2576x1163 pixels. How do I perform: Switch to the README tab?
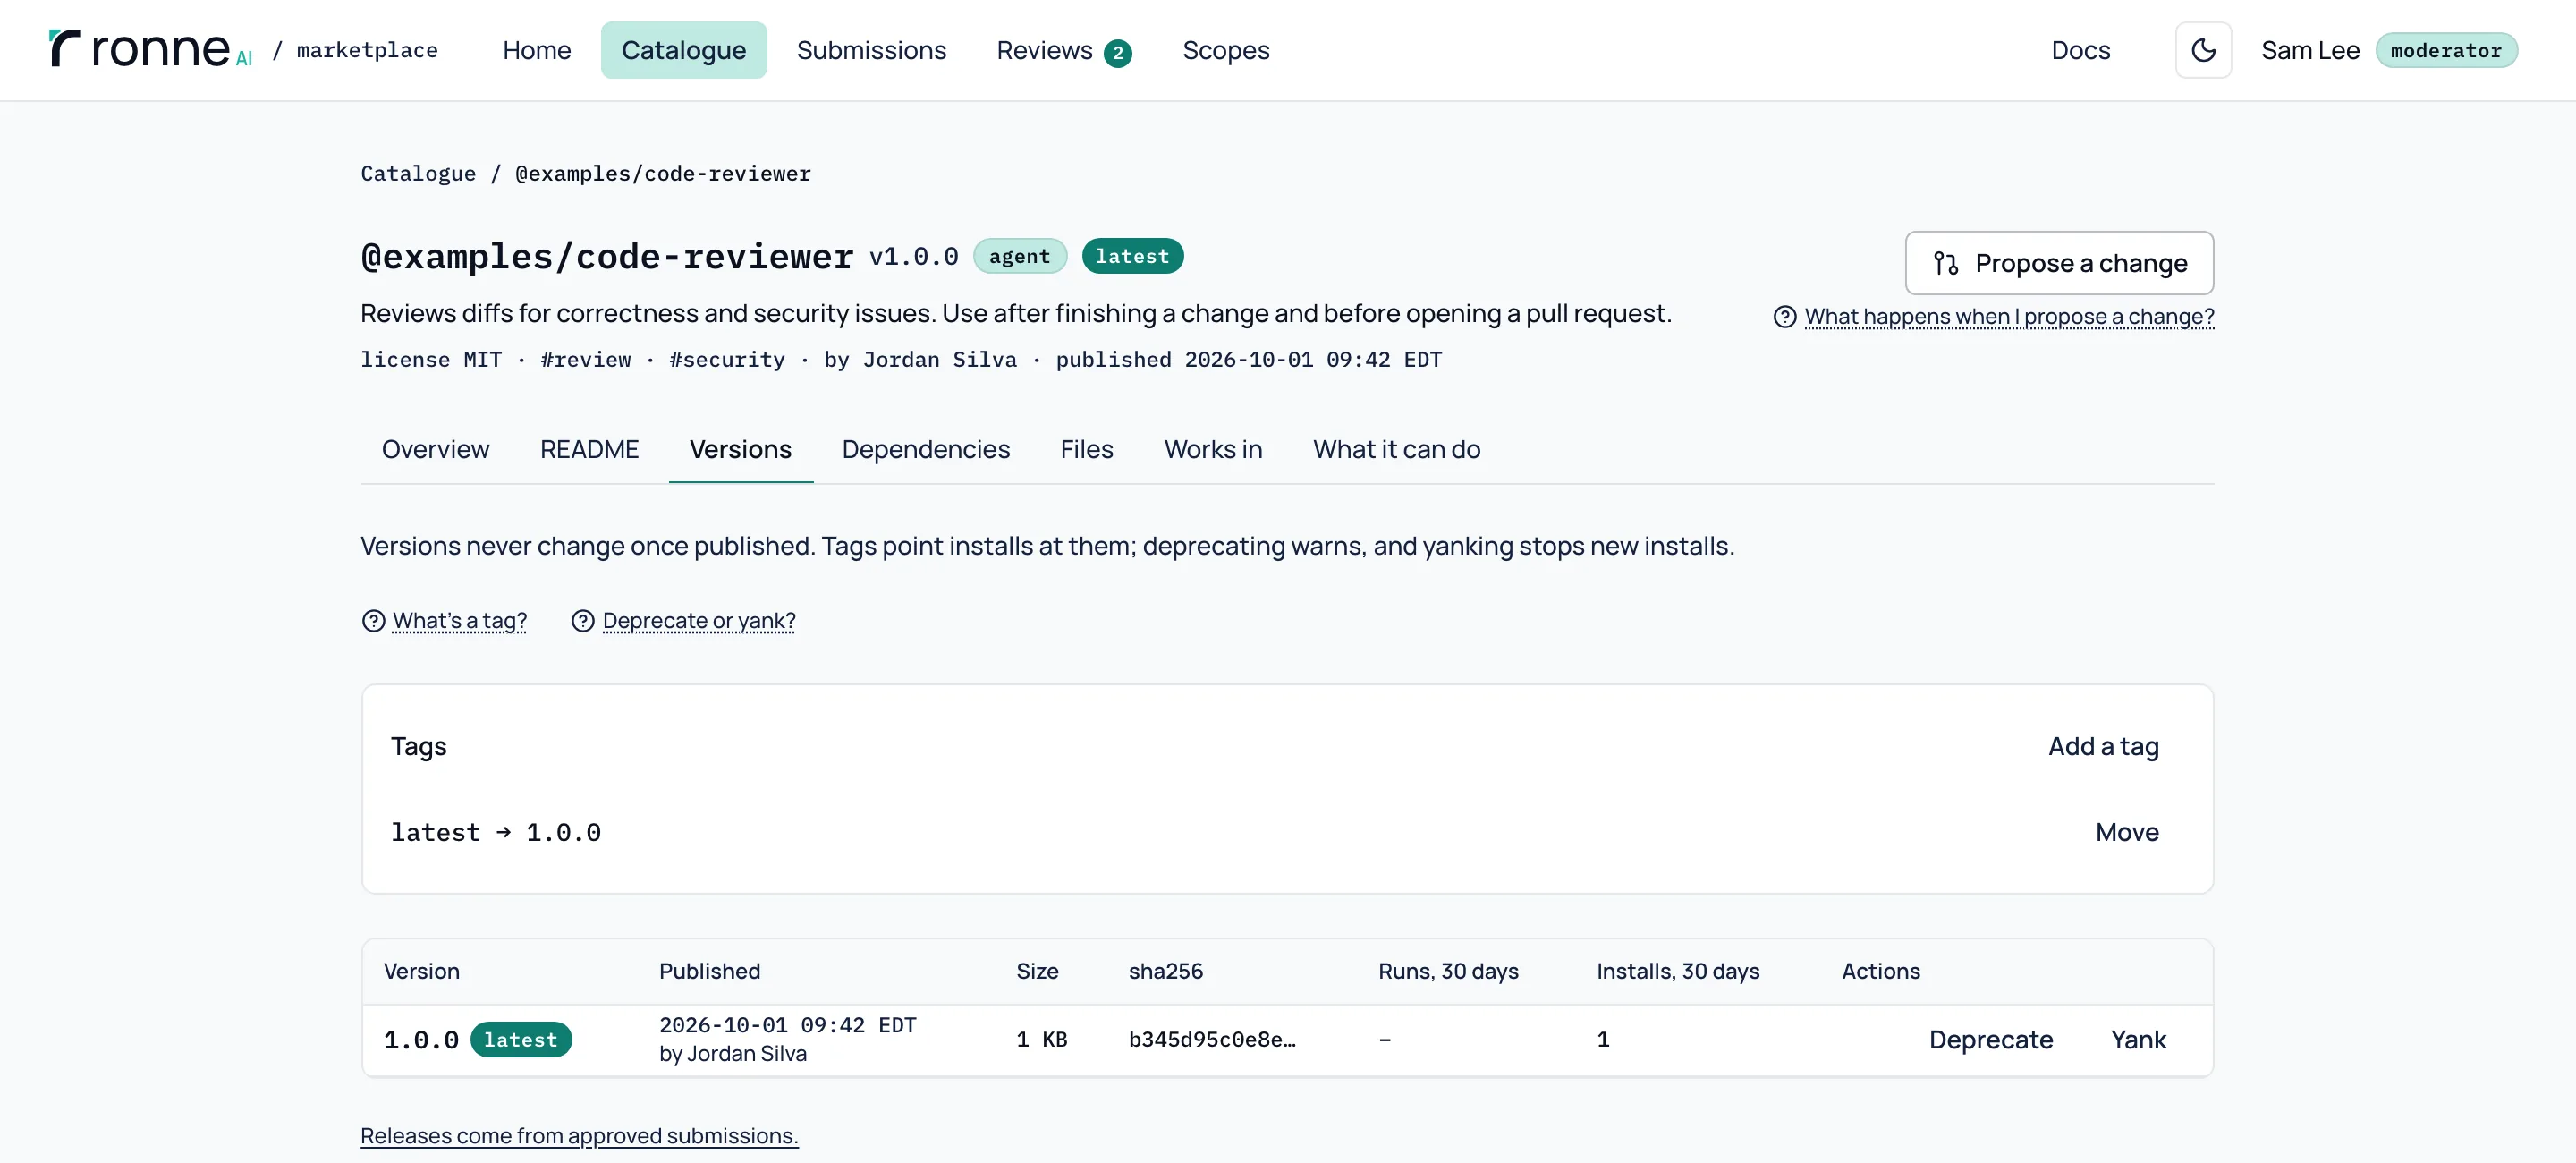(589, 449)
